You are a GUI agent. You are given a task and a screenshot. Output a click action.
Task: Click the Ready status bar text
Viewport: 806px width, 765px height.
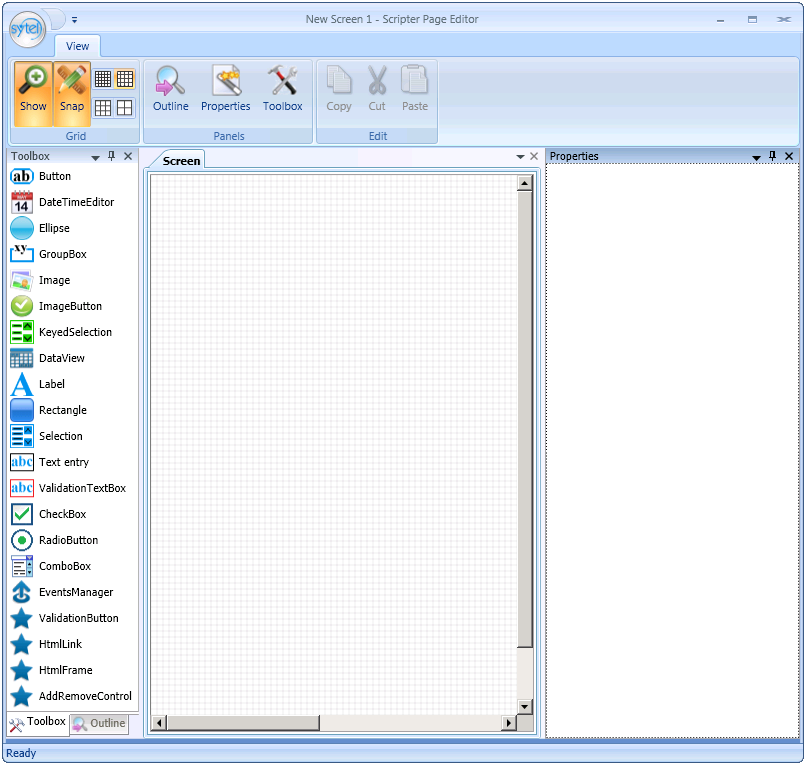click(21, 753)
